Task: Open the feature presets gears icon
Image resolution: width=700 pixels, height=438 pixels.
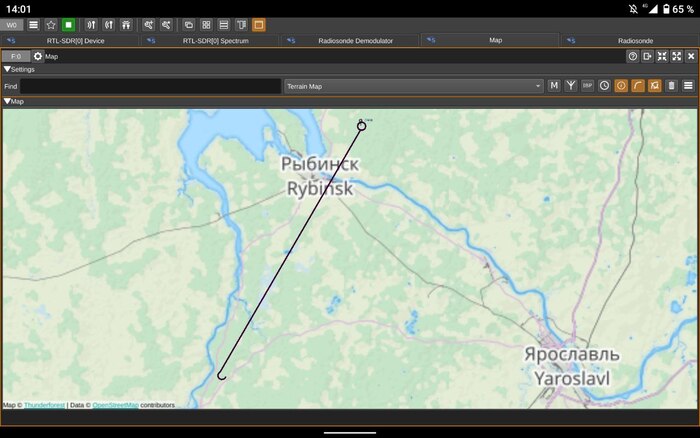Action: [166, 25]
